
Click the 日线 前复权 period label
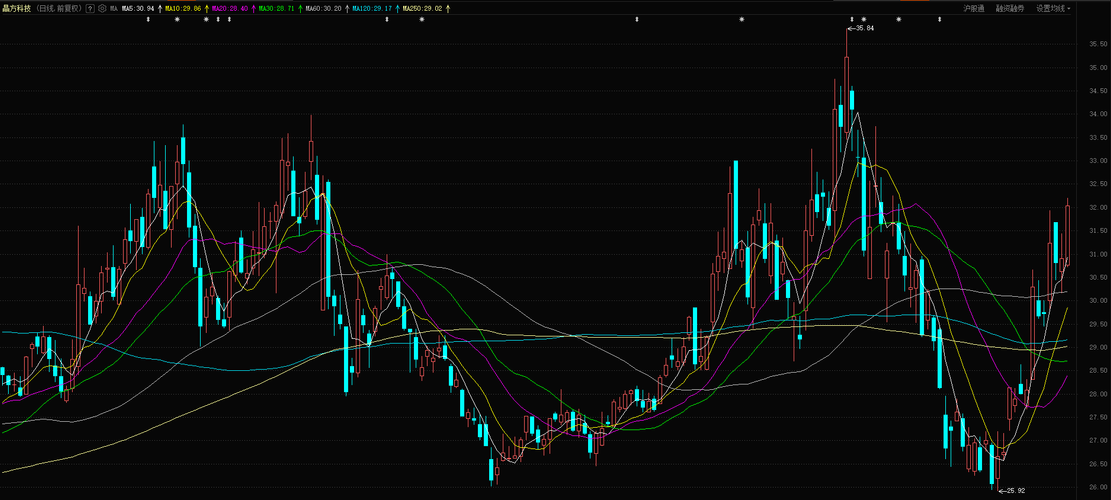(x=58, y=8)
